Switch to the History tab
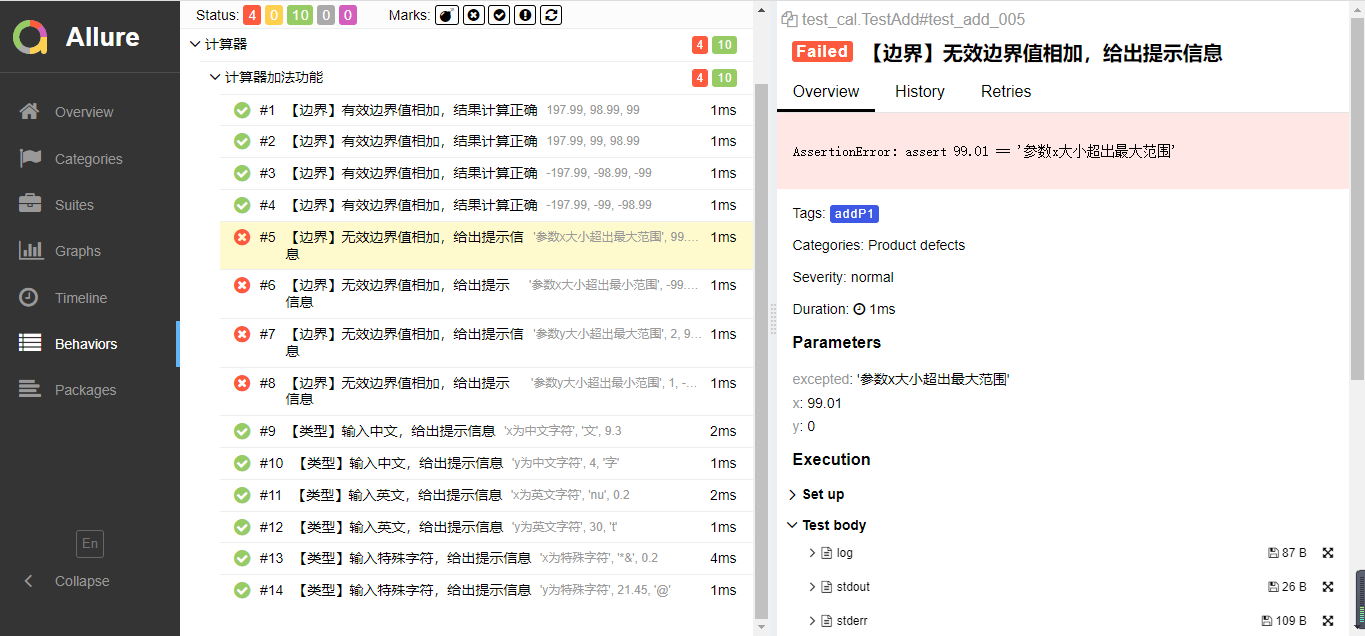The image size is (1365, 636). coord(919,91)
